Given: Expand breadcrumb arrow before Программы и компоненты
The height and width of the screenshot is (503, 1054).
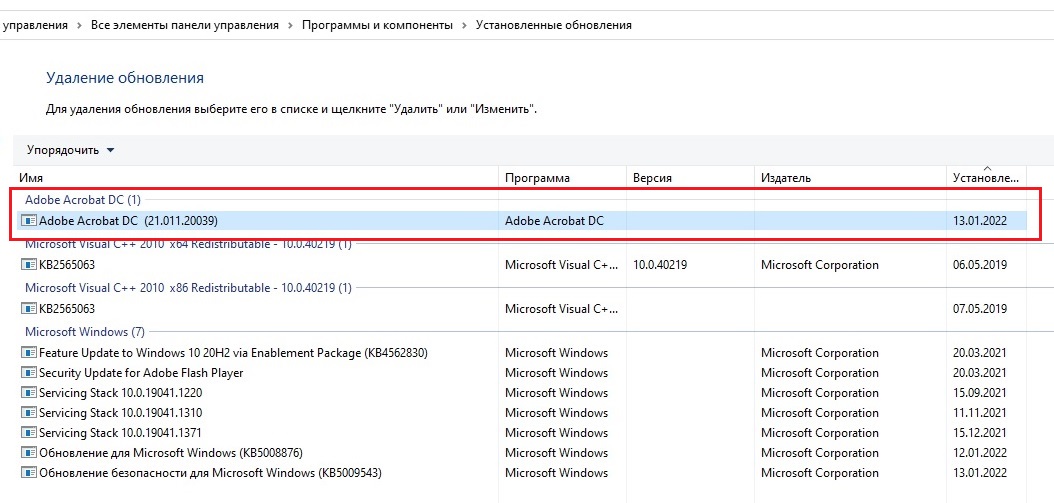Looking at the screenshot, I should pos(290,26).
